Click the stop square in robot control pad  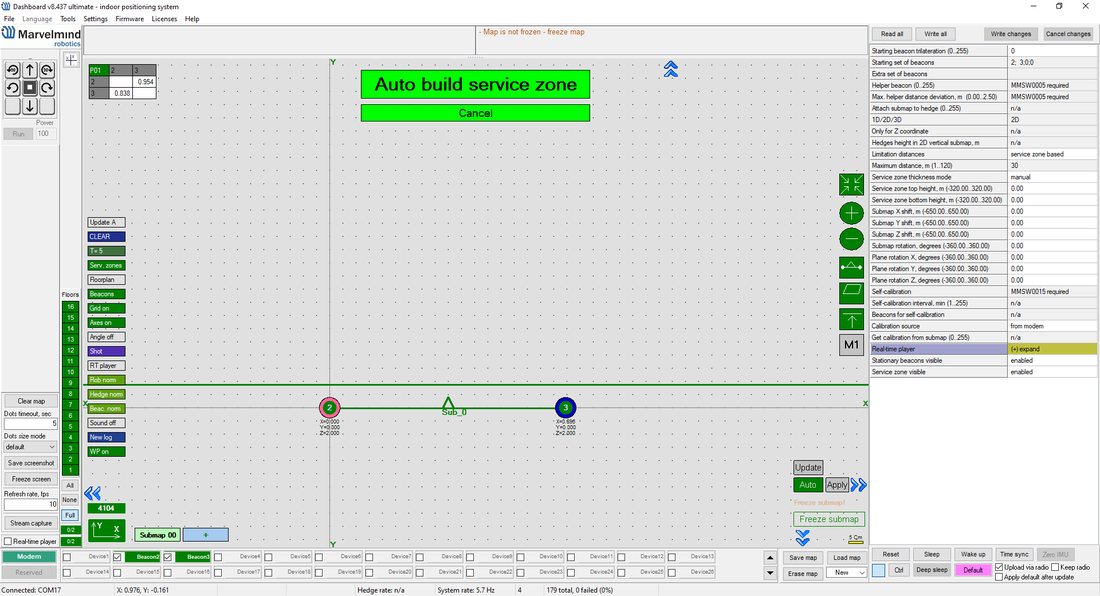29,88
